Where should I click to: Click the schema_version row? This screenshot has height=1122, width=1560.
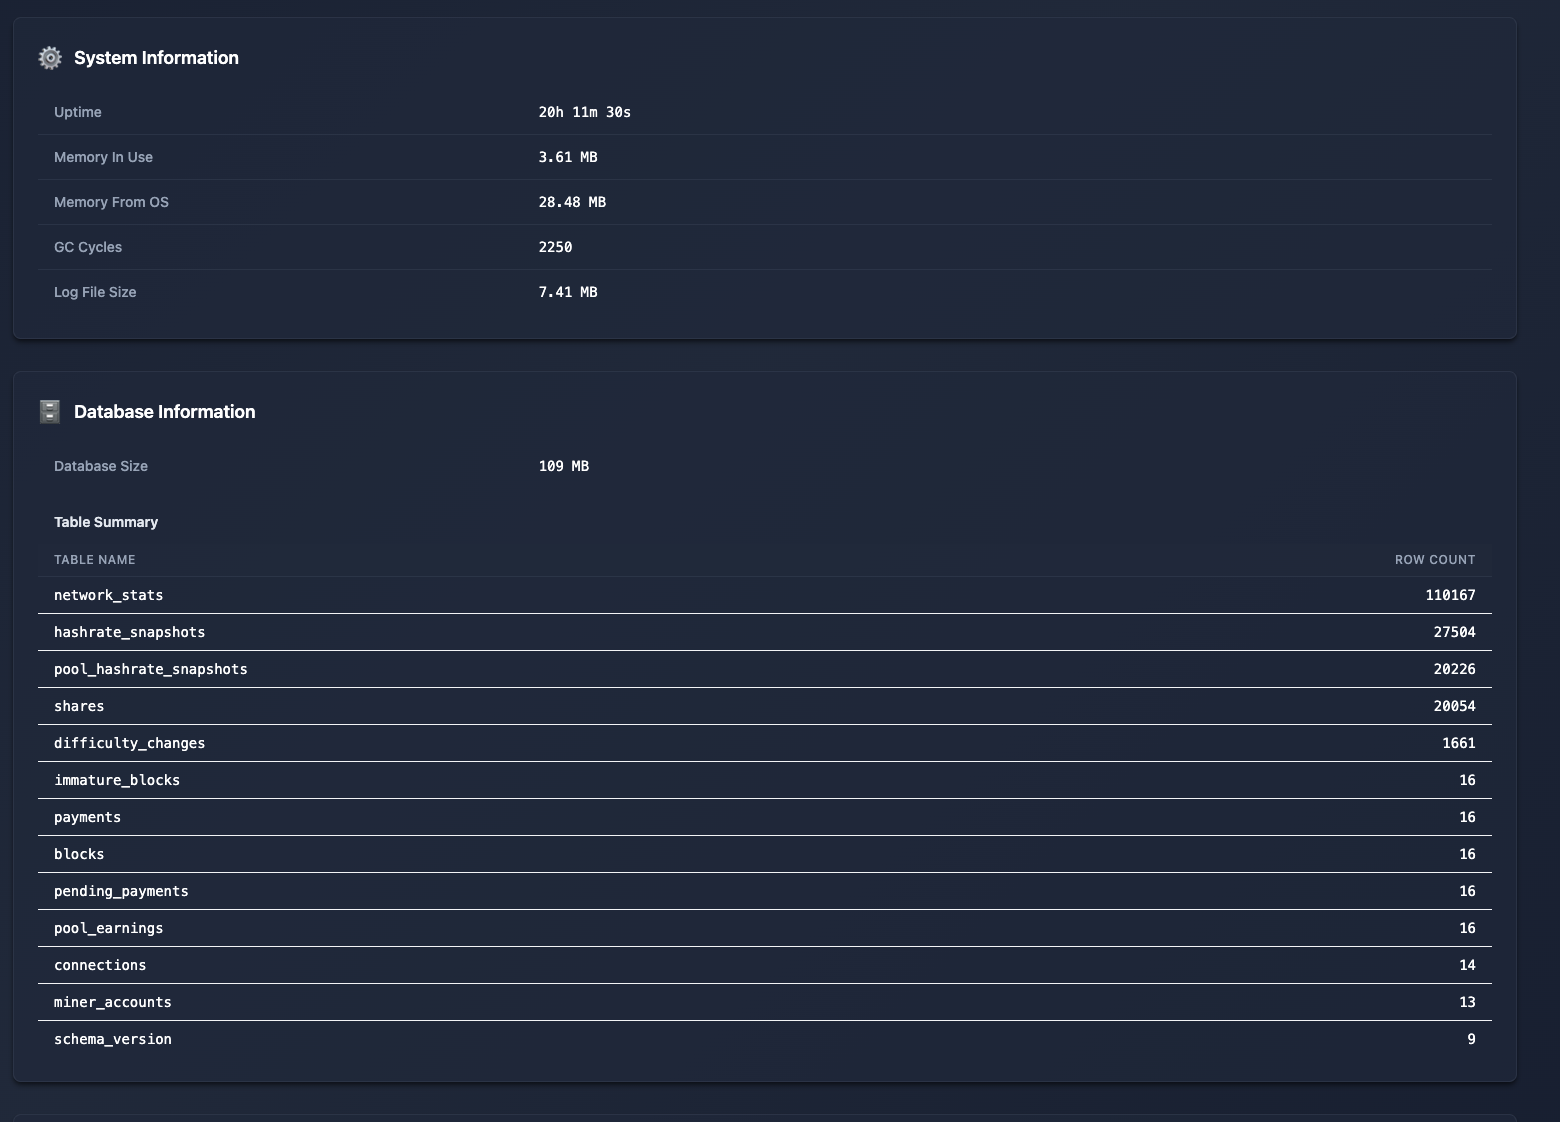112,1039
